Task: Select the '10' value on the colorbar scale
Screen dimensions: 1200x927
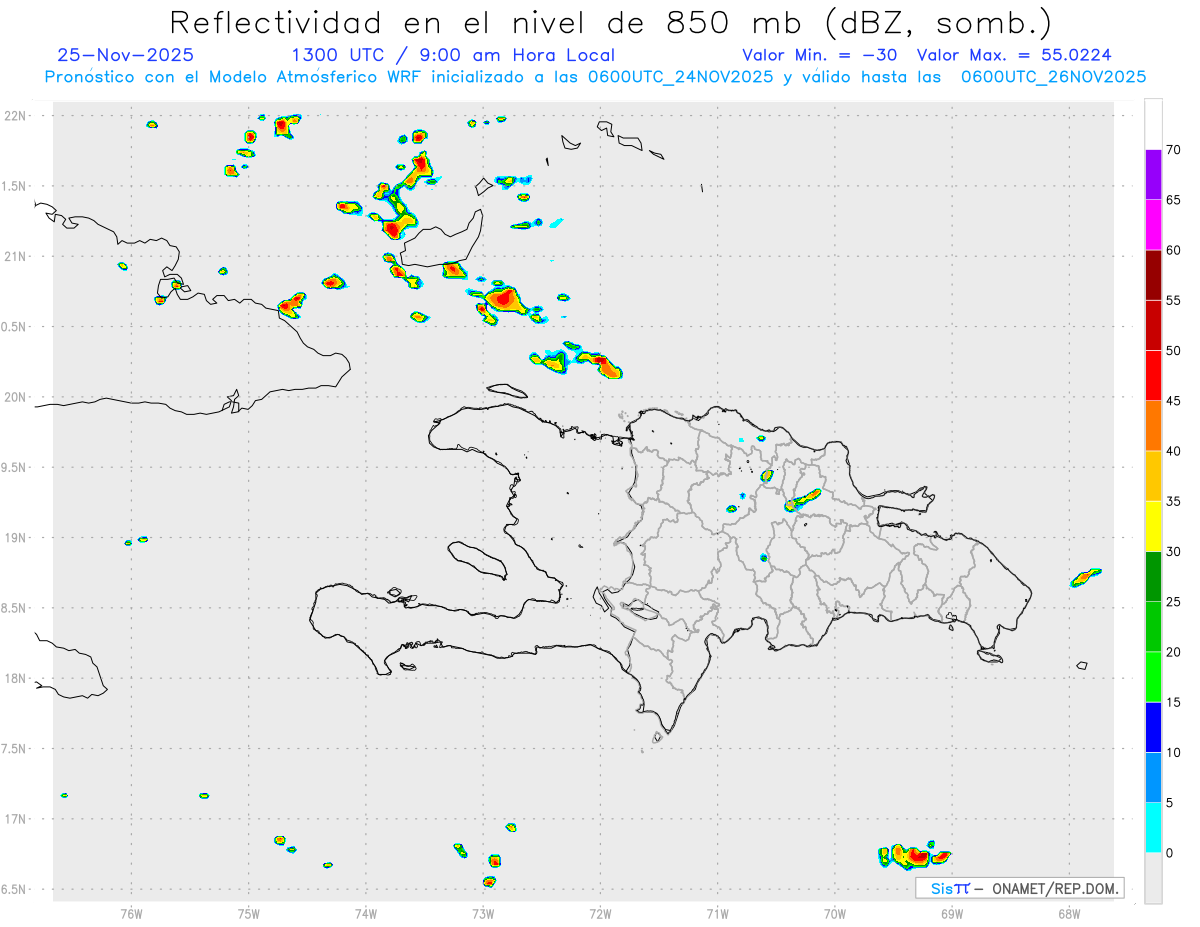Action: click(1173, 752)
